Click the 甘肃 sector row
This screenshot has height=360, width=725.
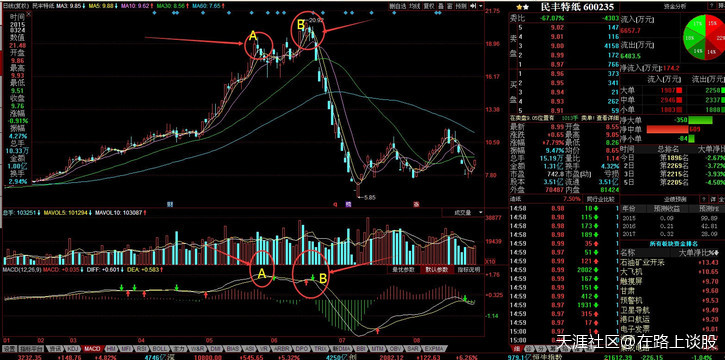click(671, 291)
